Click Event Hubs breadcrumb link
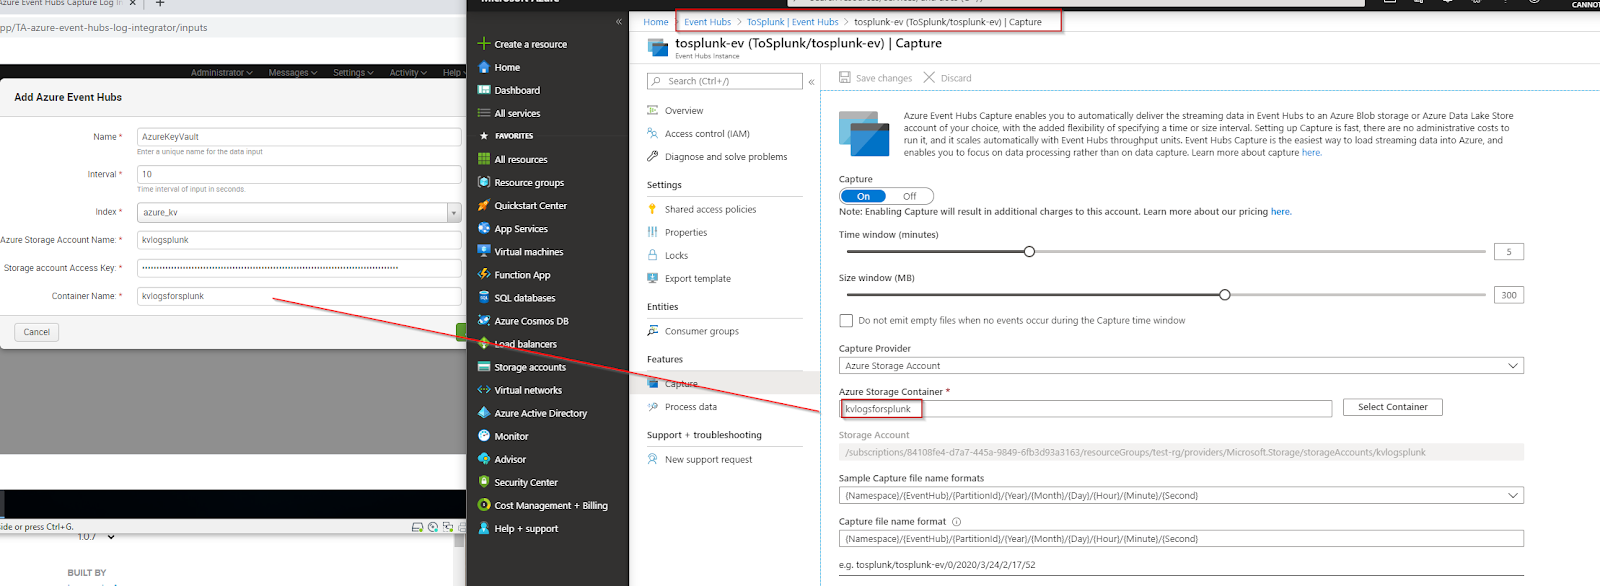1600x586 pixels. (707, 22)
